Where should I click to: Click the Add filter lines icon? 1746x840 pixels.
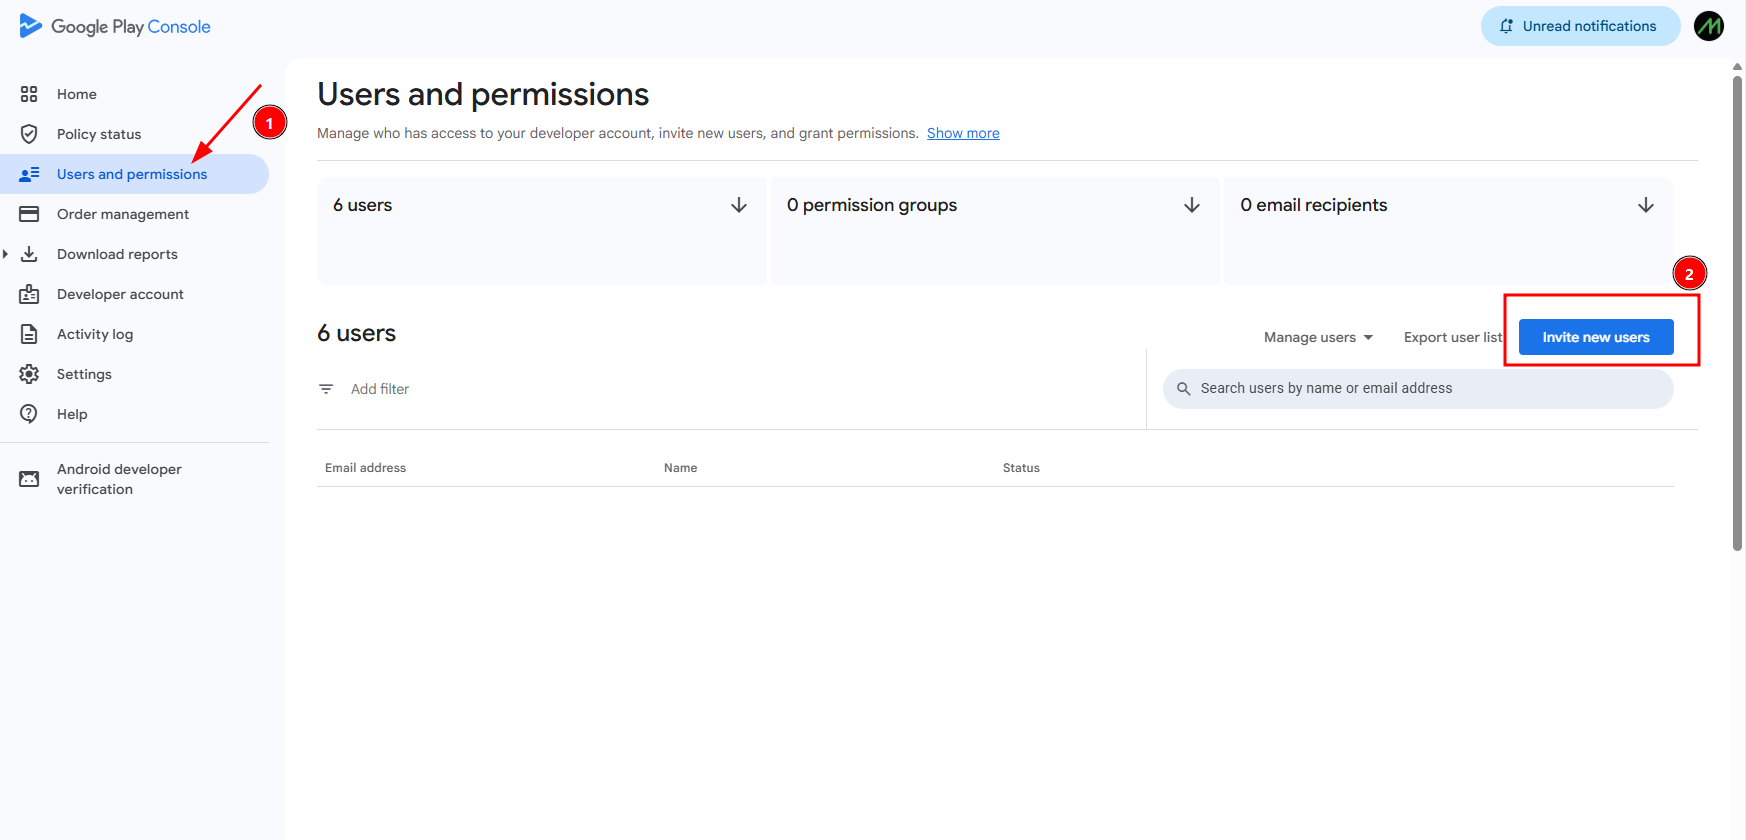(326, 389)
